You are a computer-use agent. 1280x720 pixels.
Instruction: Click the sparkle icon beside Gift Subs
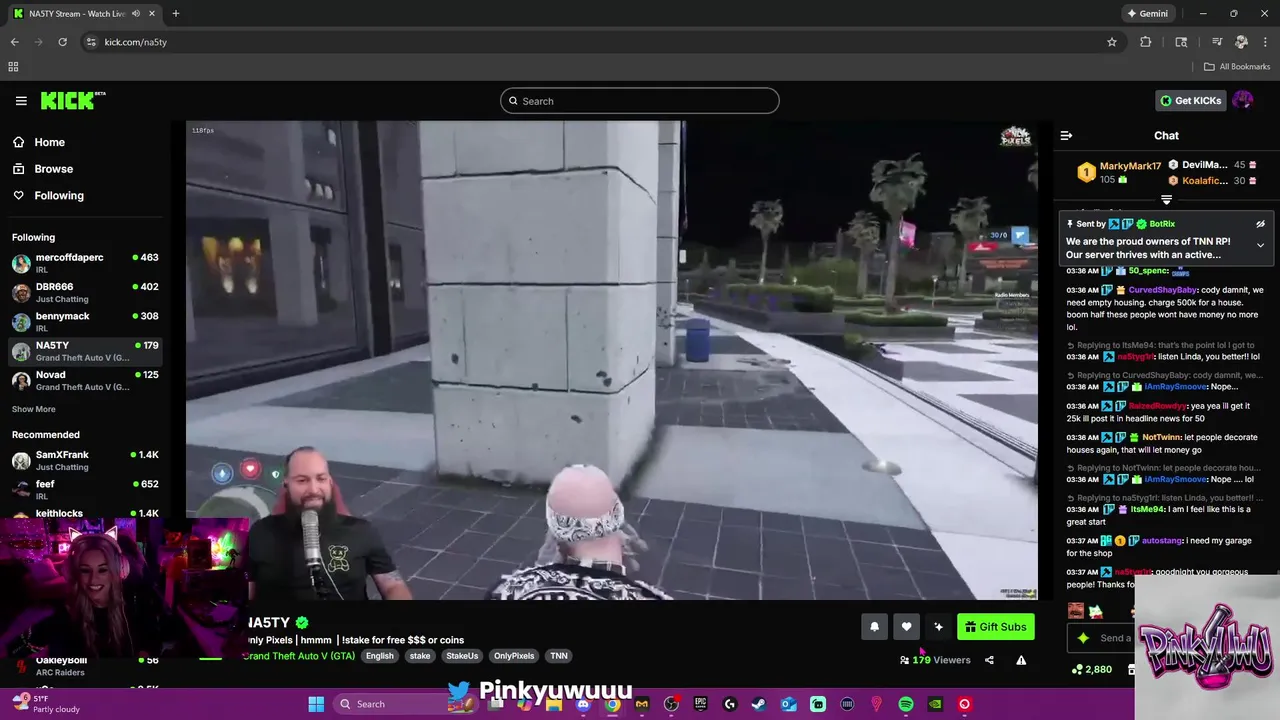[x=938, y=627]
